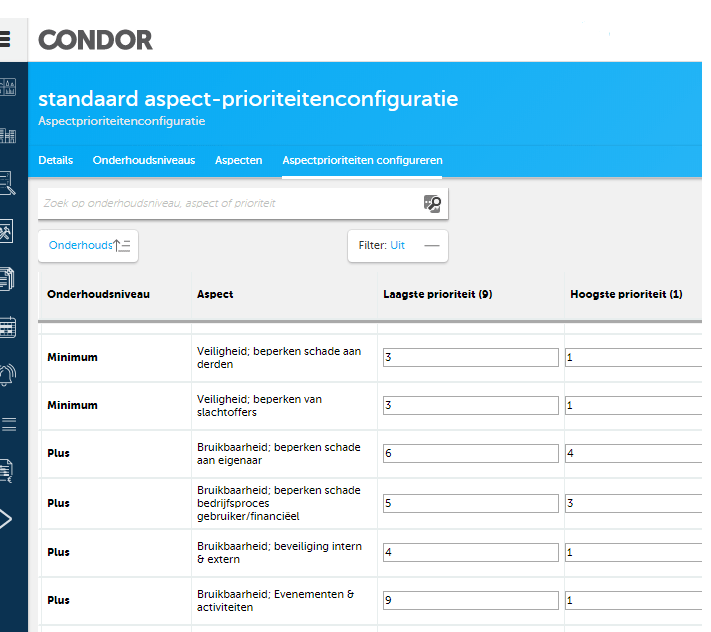Viewport: 711px width, 632px height.
Task: Edit hoogste prioriteit for beperken van slachtoffers
Action: click(633, 405)
